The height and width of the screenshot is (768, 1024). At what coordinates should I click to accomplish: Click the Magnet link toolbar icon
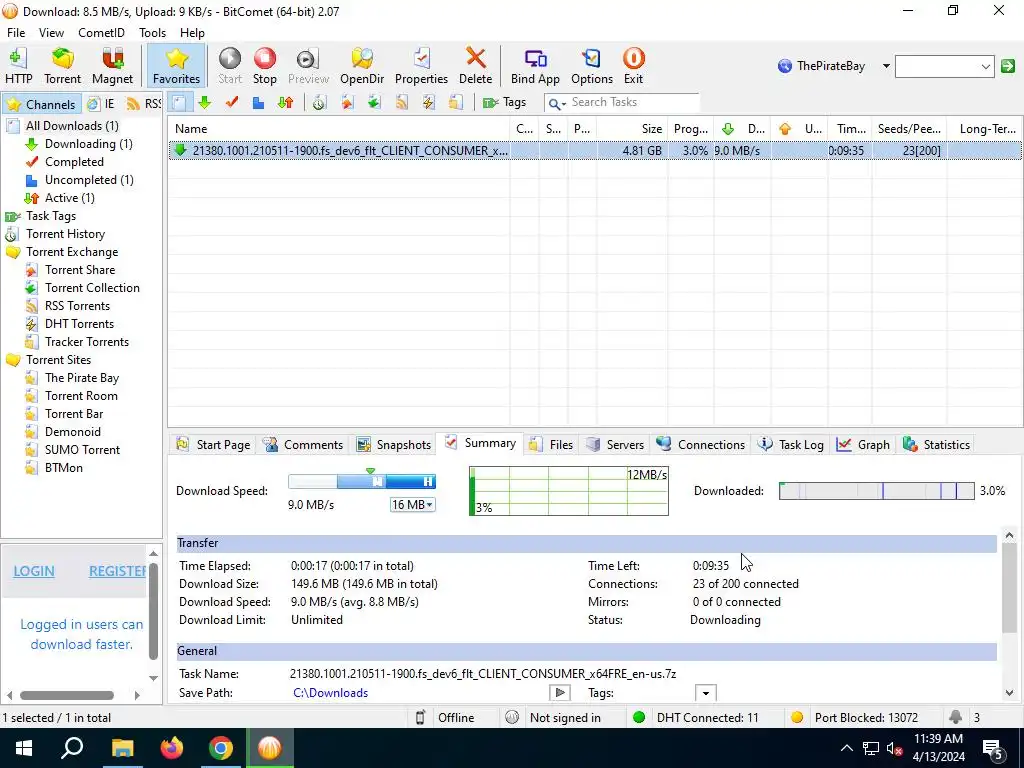[112, 65]
